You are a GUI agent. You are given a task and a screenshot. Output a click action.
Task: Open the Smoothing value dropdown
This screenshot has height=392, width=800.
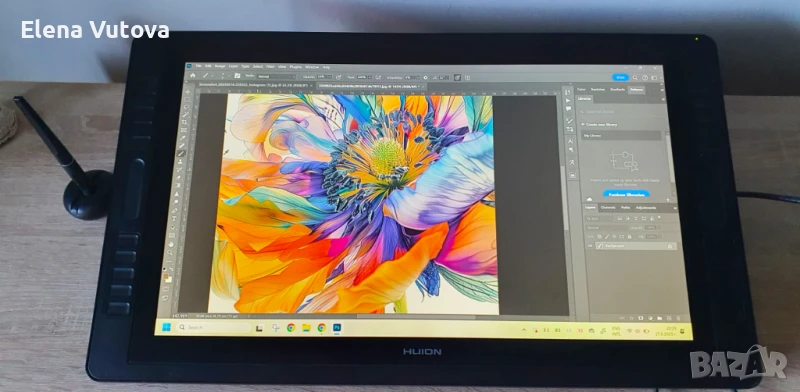417,78
